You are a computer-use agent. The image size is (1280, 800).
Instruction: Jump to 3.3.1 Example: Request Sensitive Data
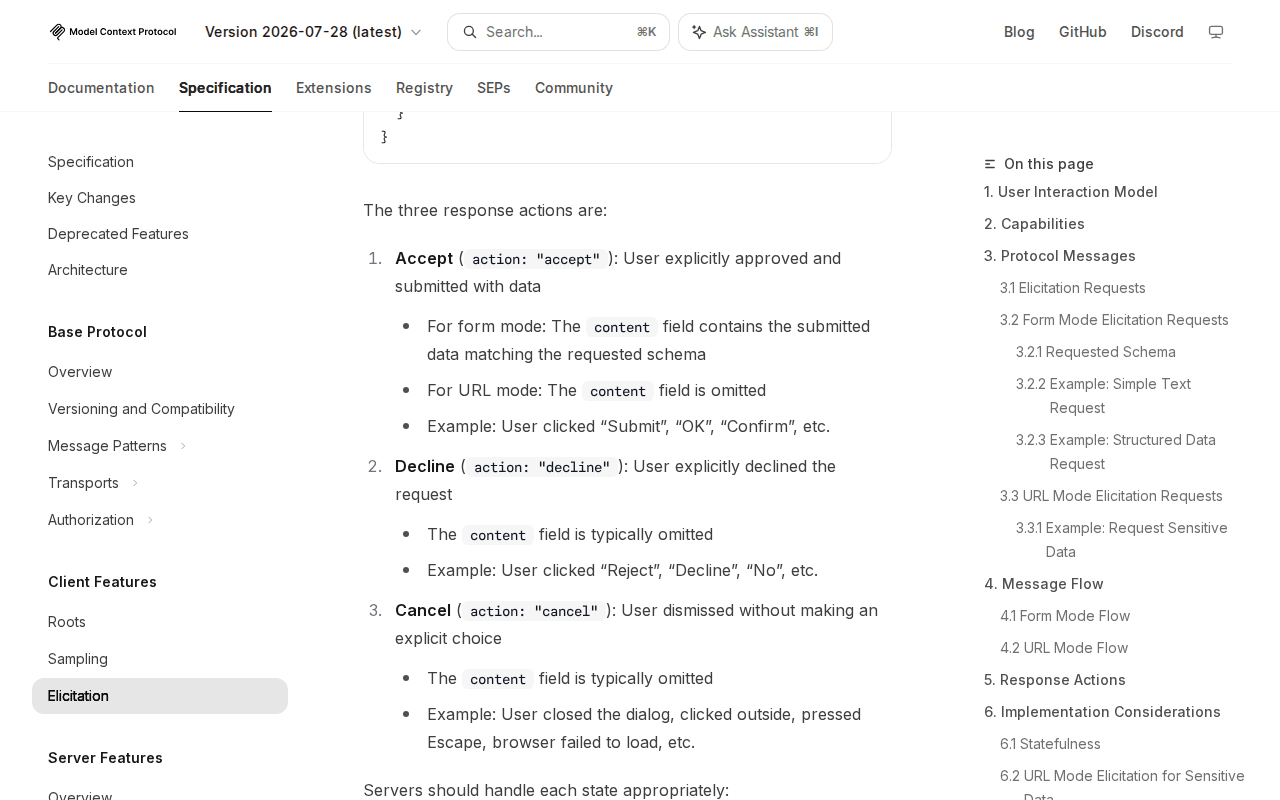1122,540
